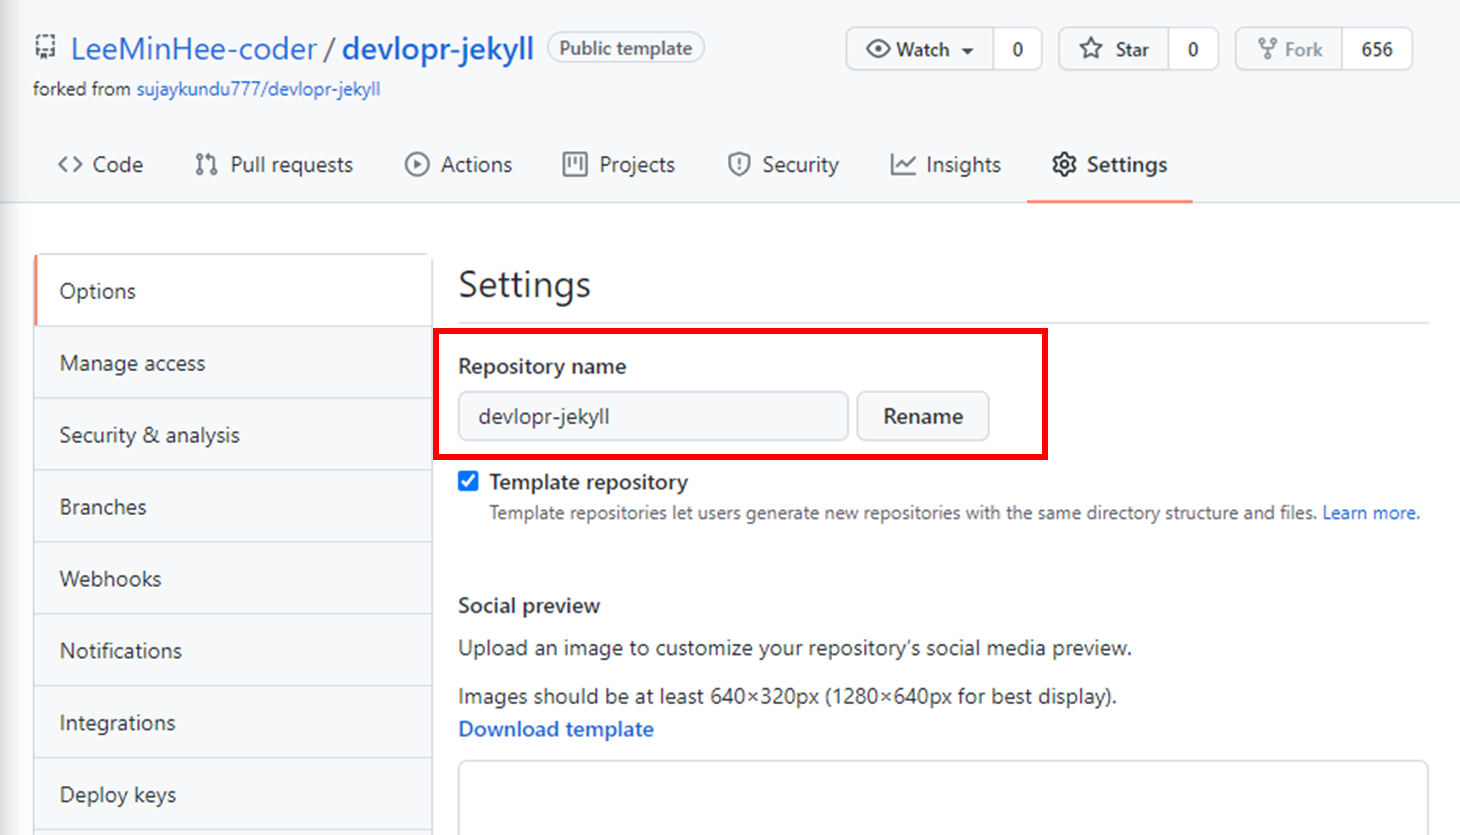Viewport: 1460px width, 835px height.
Task: View the Insights tab
Action: coord(946,164)
